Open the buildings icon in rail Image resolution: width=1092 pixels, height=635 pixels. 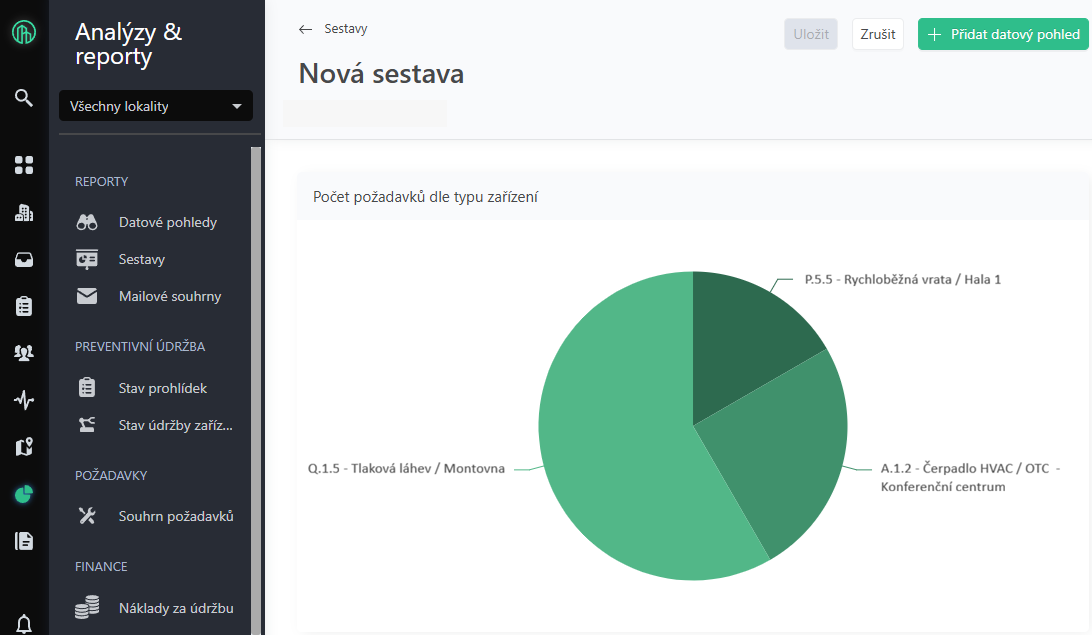(24, 212)
